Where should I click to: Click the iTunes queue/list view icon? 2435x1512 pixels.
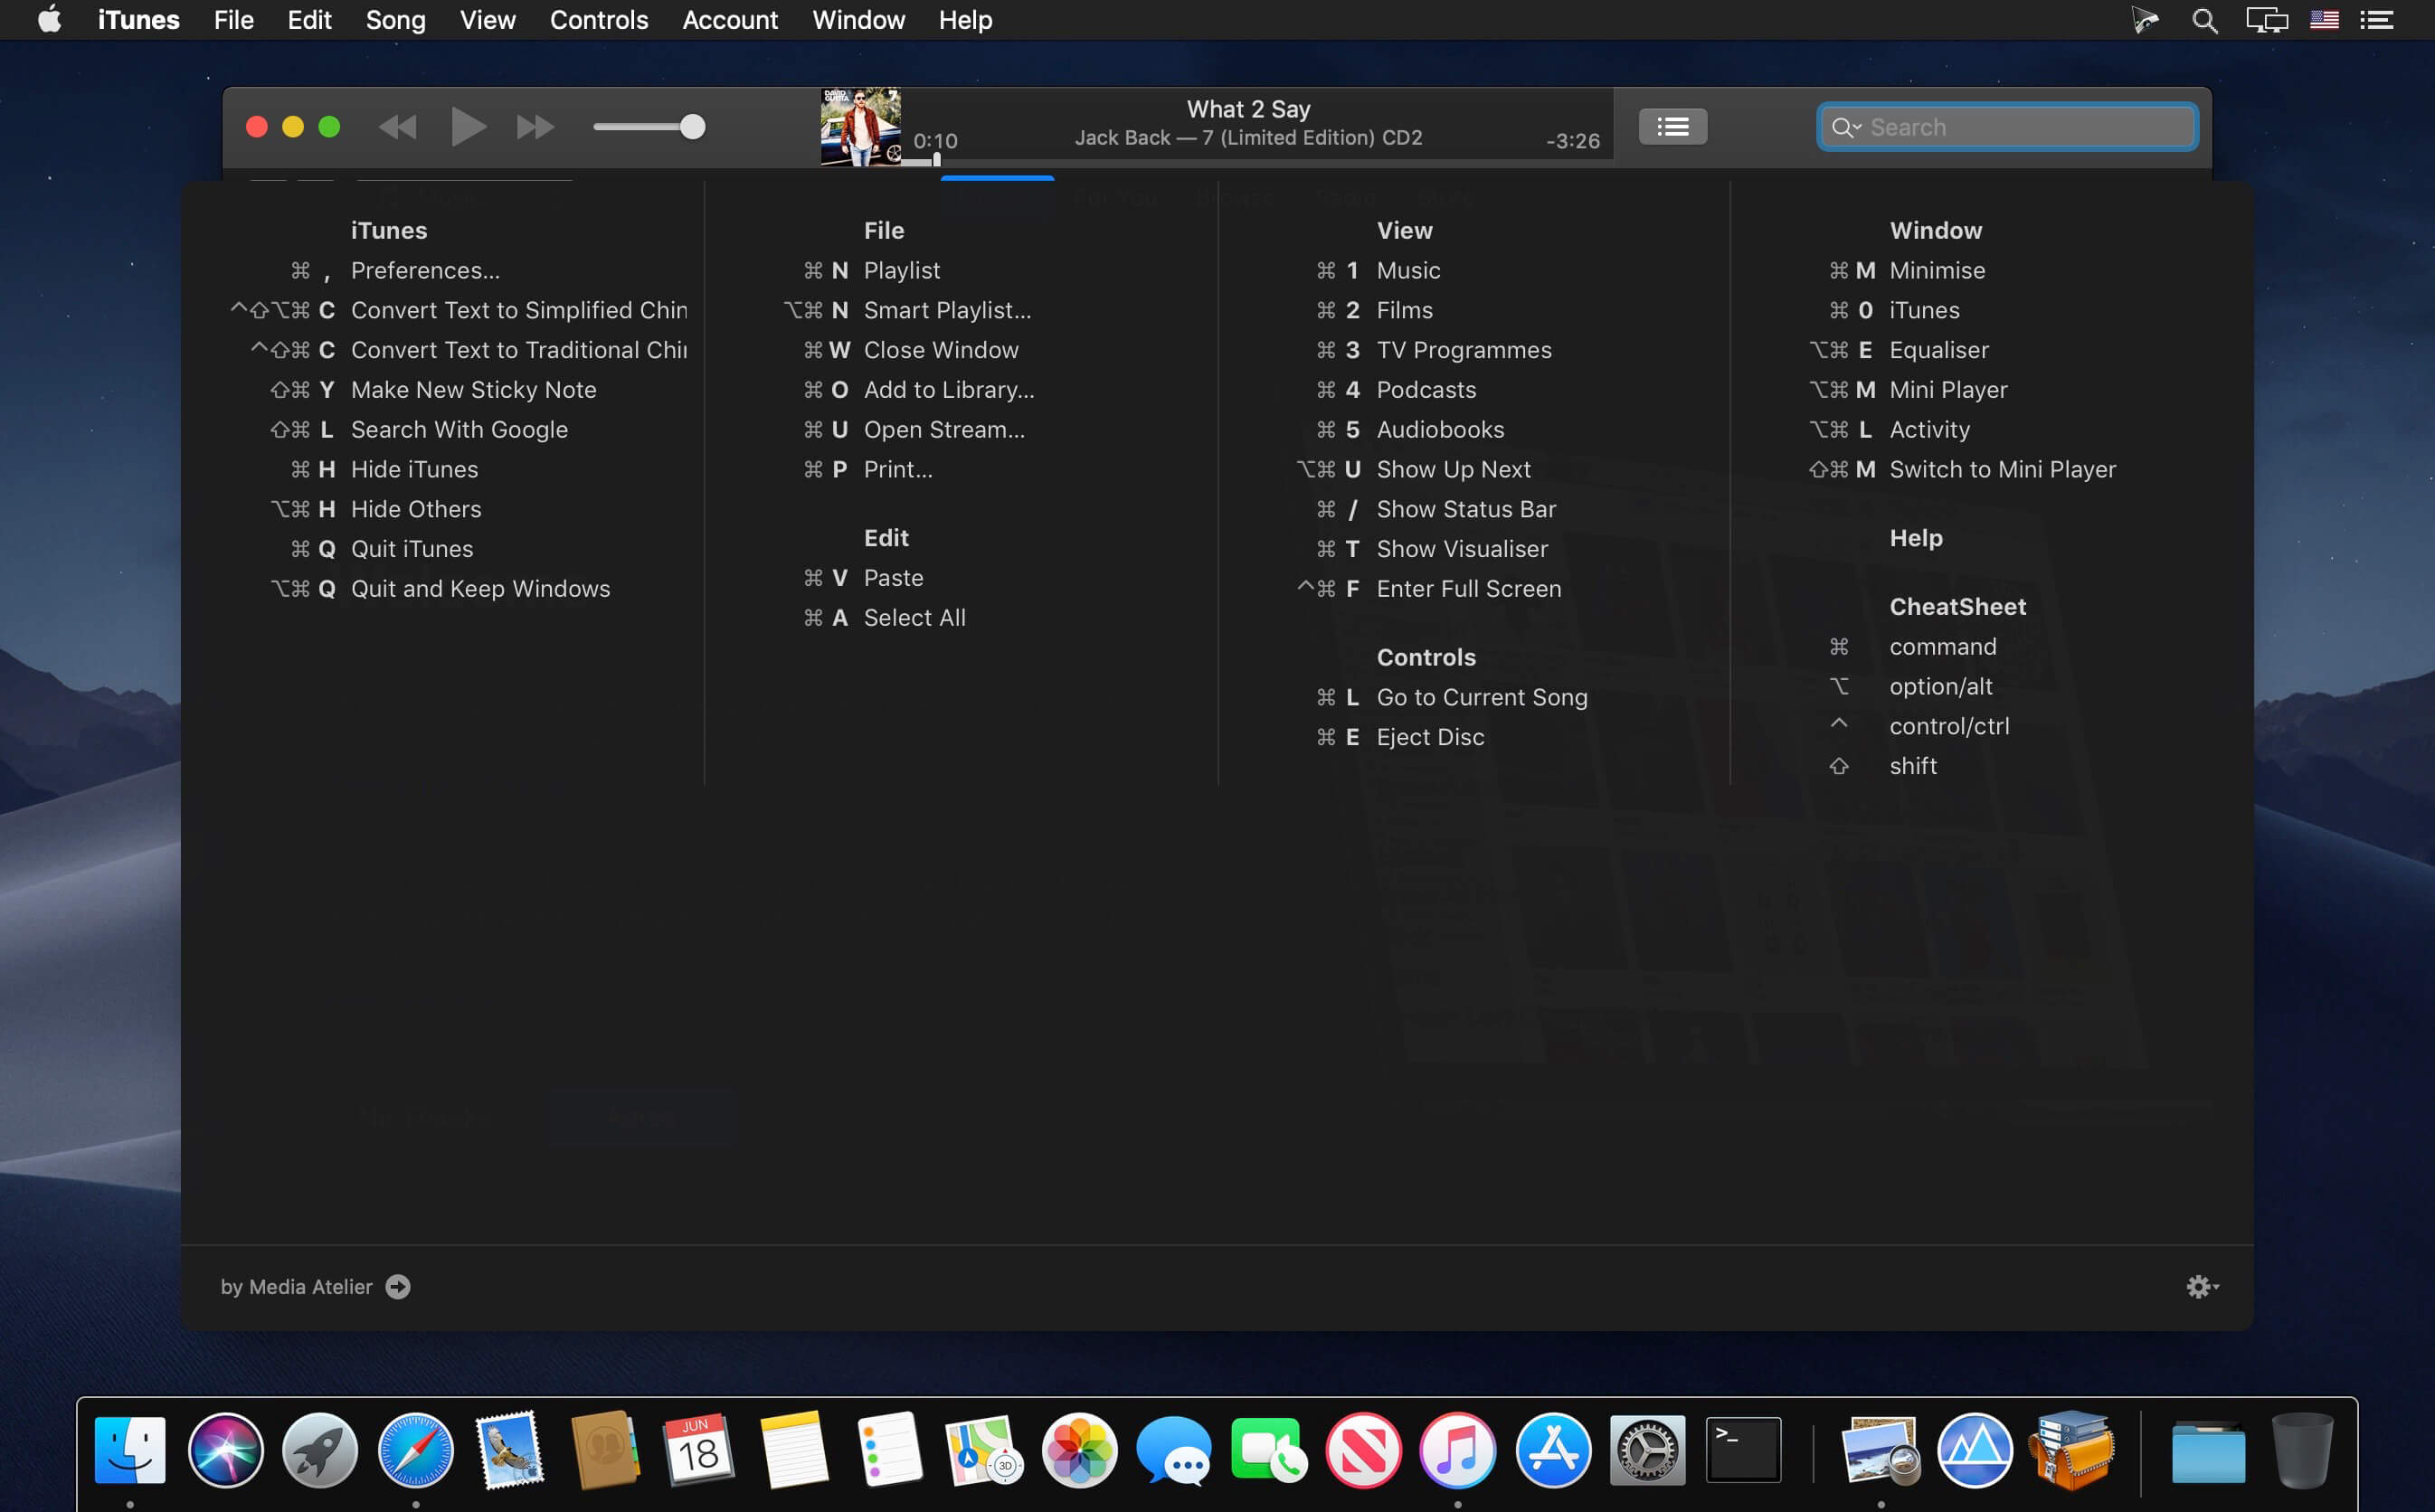(x=1671, y=126)
